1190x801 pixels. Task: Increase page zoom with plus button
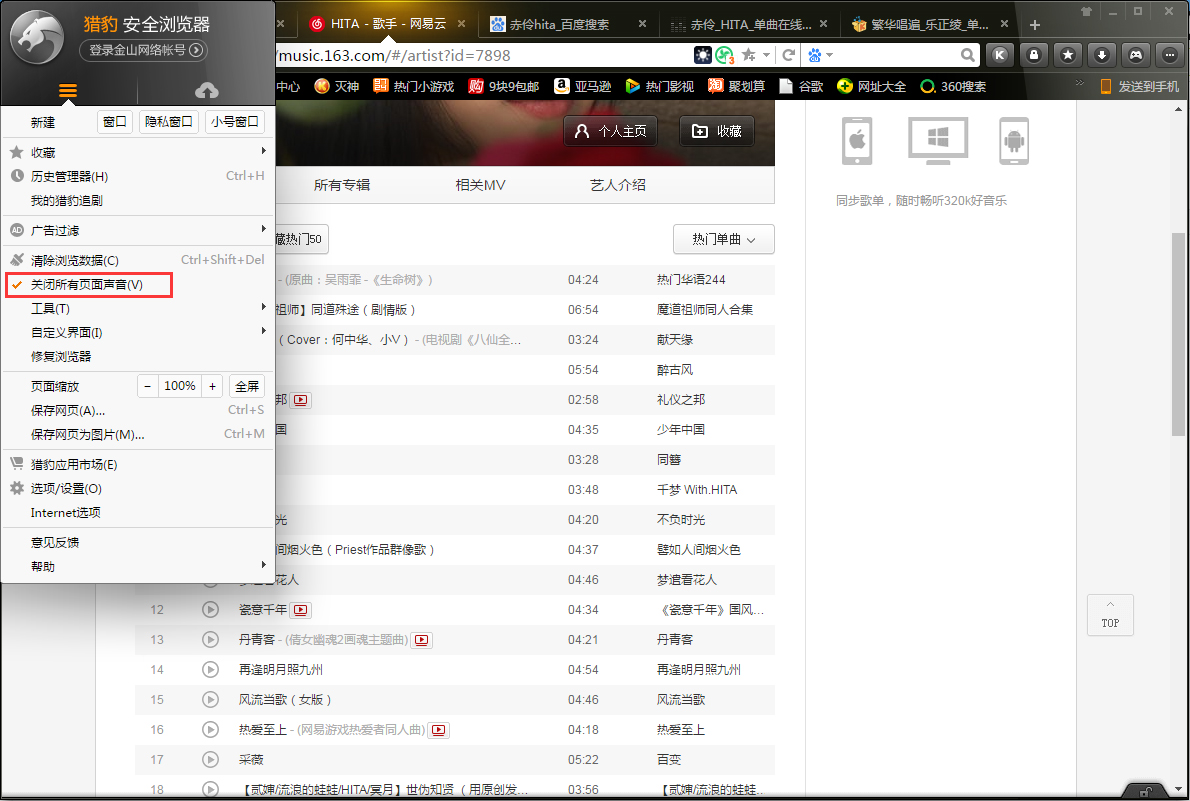[x=212, y=386]
